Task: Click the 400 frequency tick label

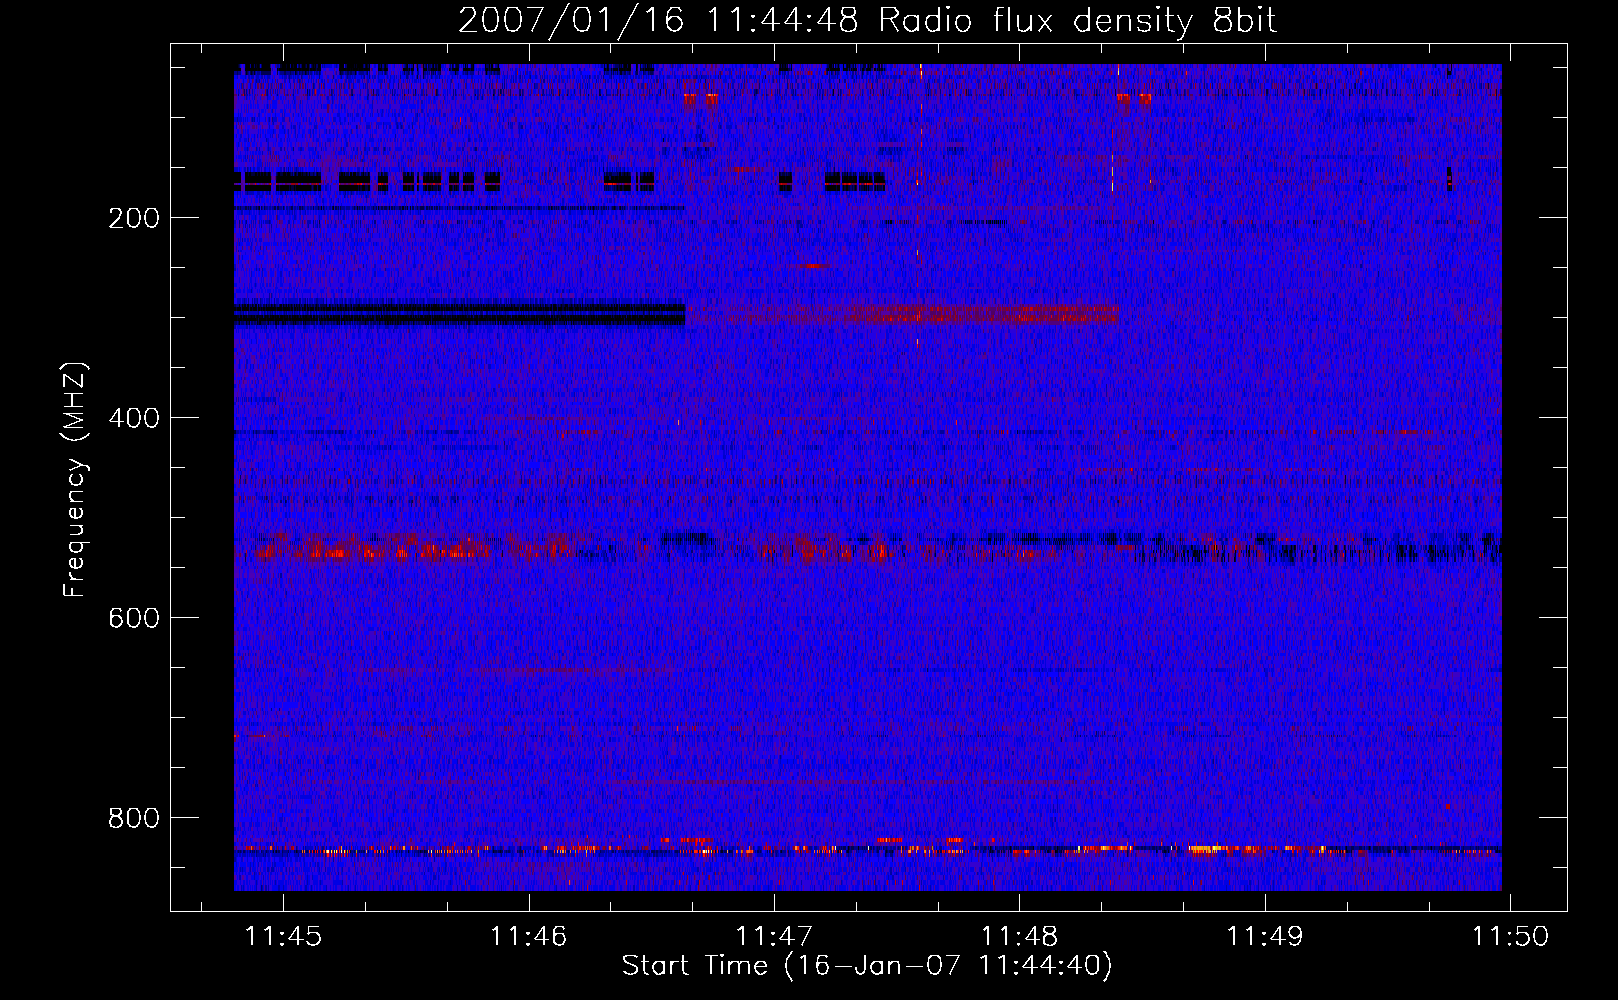Action: click(134, 418)
